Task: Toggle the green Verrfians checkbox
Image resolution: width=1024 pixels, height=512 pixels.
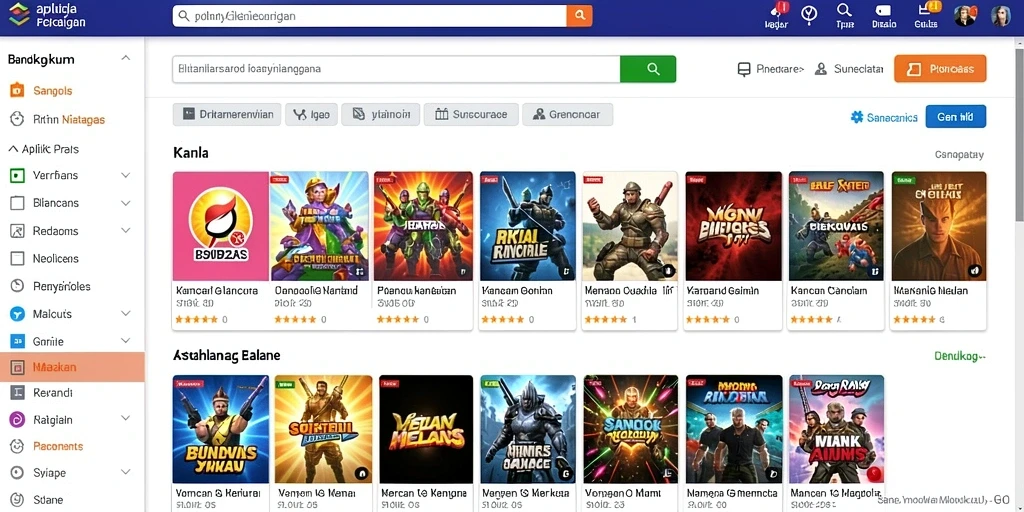Action: pyautogui.click(x=18, y=176)
